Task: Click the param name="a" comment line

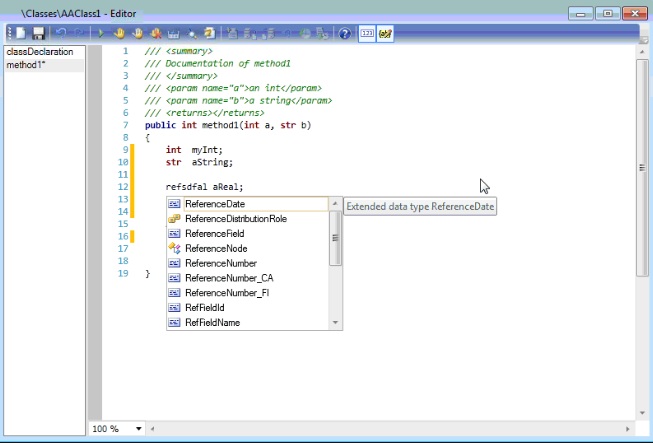Action: coord(233,88)
